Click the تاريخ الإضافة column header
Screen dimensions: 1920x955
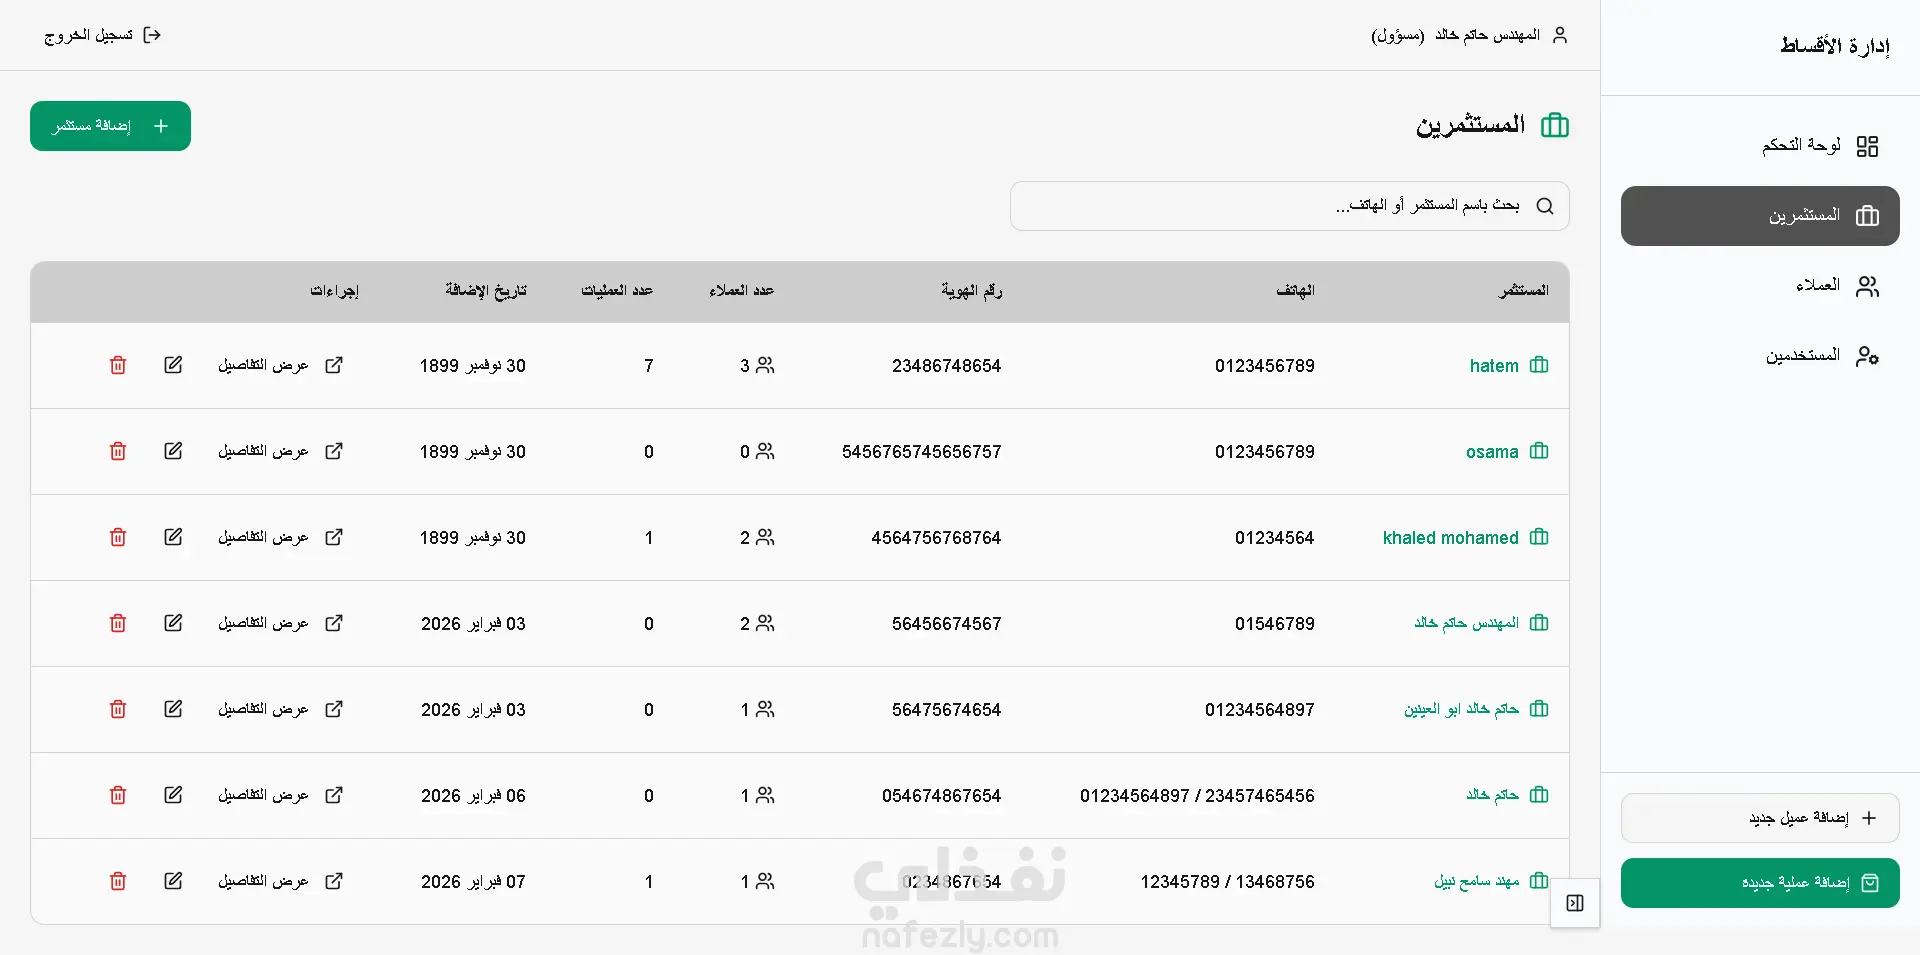[x=486, y=291]
